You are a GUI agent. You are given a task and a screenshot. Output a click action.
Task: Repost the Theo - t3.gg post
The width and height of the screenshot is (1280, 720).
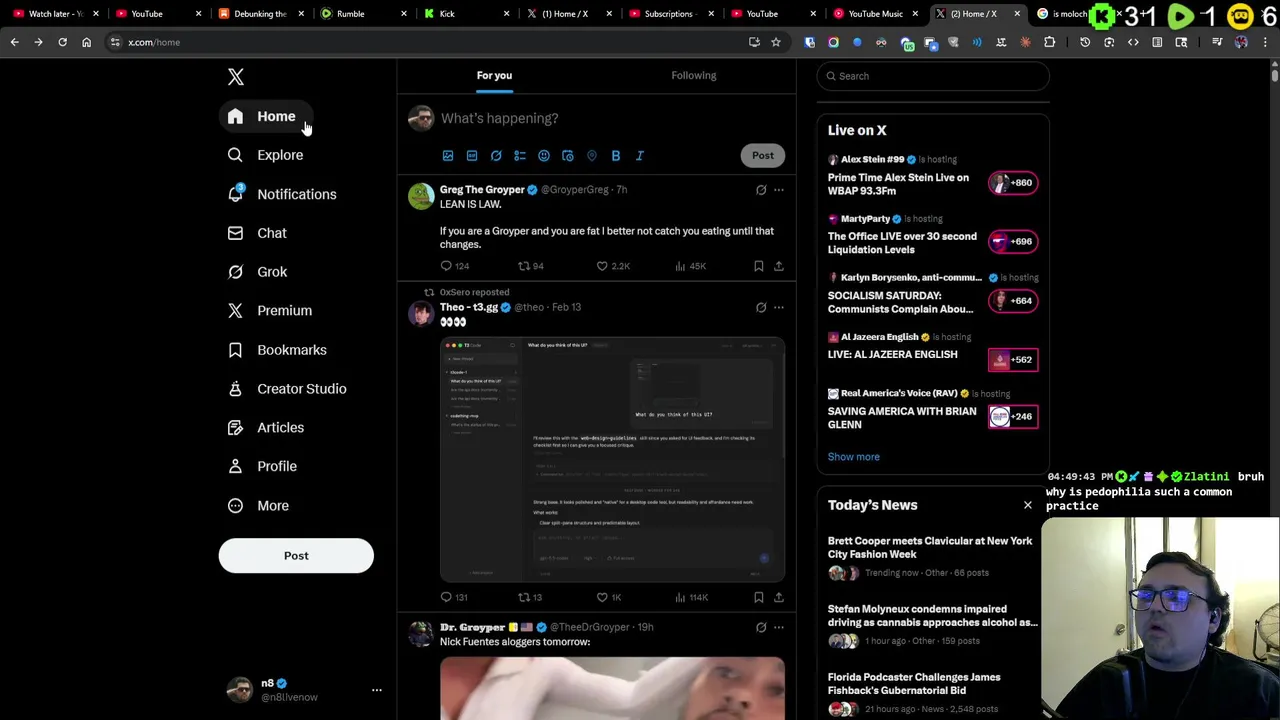[530, 597]
